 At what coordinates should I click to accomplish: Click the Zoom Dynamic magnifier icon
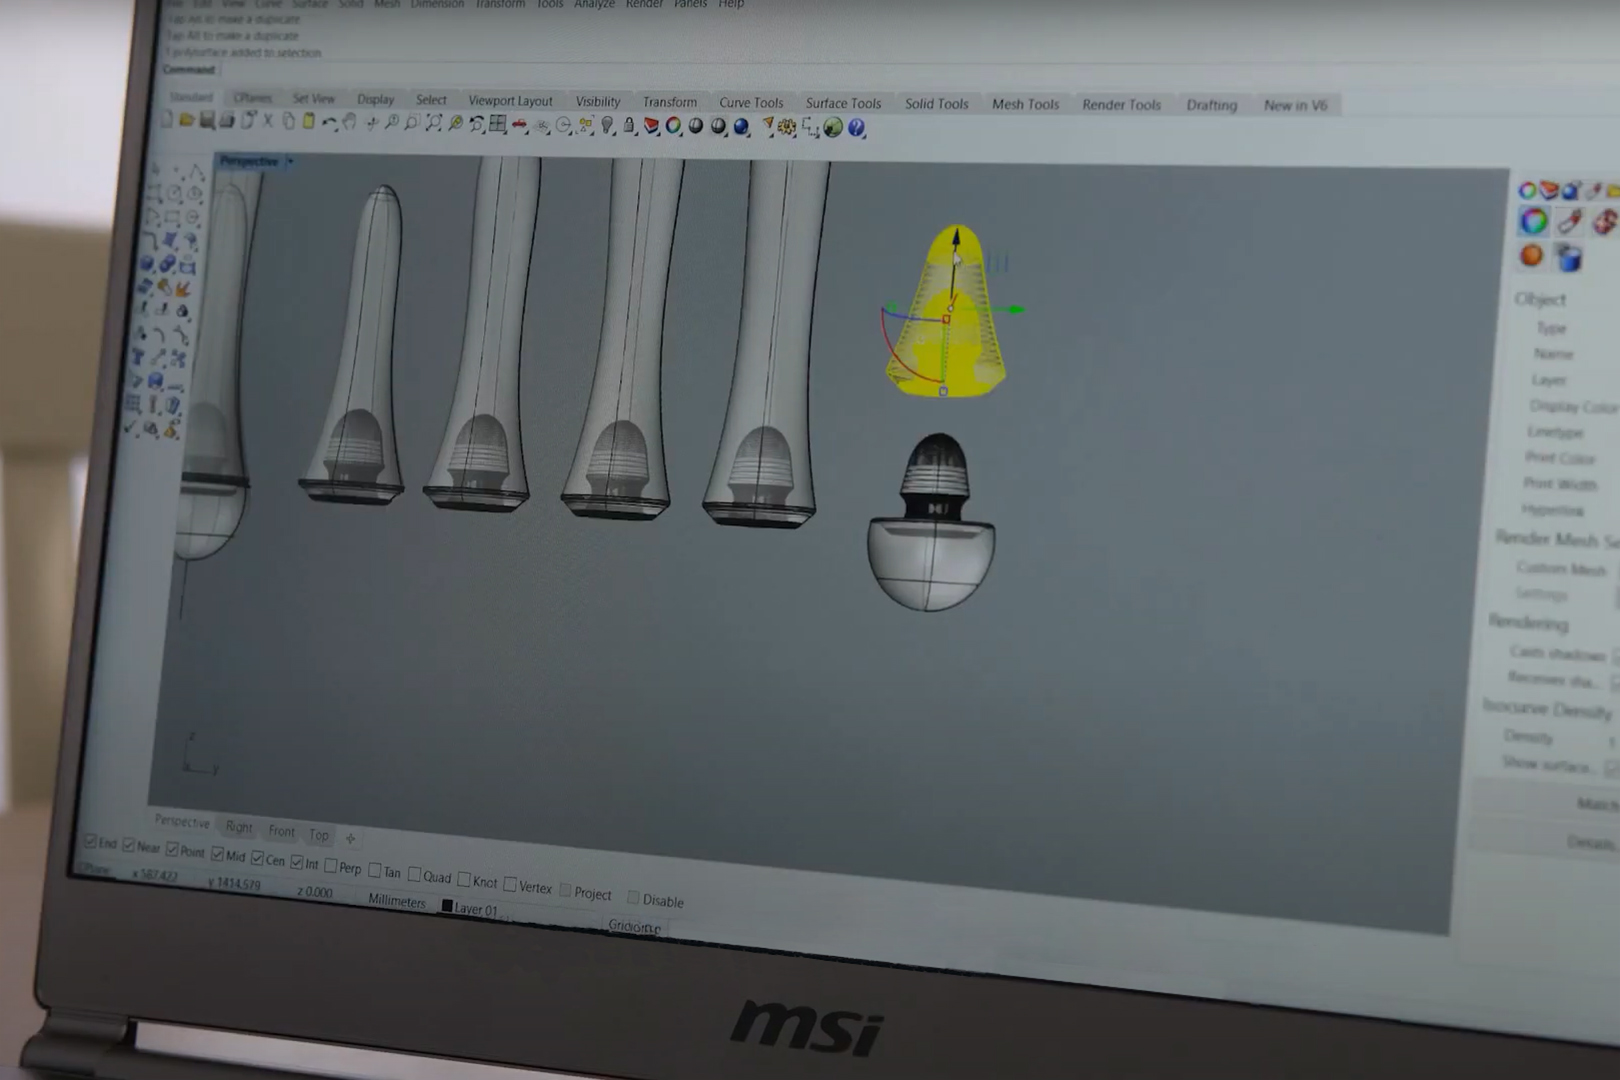coord(392,122)
